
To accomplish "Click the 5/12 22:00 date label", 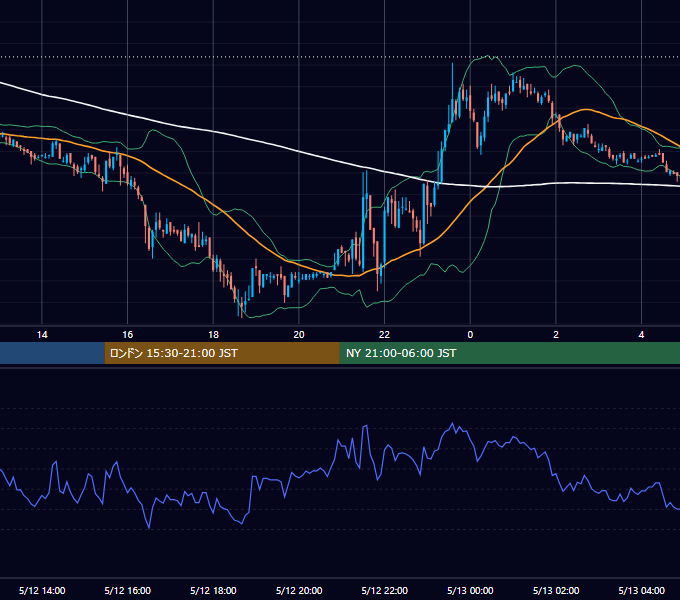I will (385, 590).
